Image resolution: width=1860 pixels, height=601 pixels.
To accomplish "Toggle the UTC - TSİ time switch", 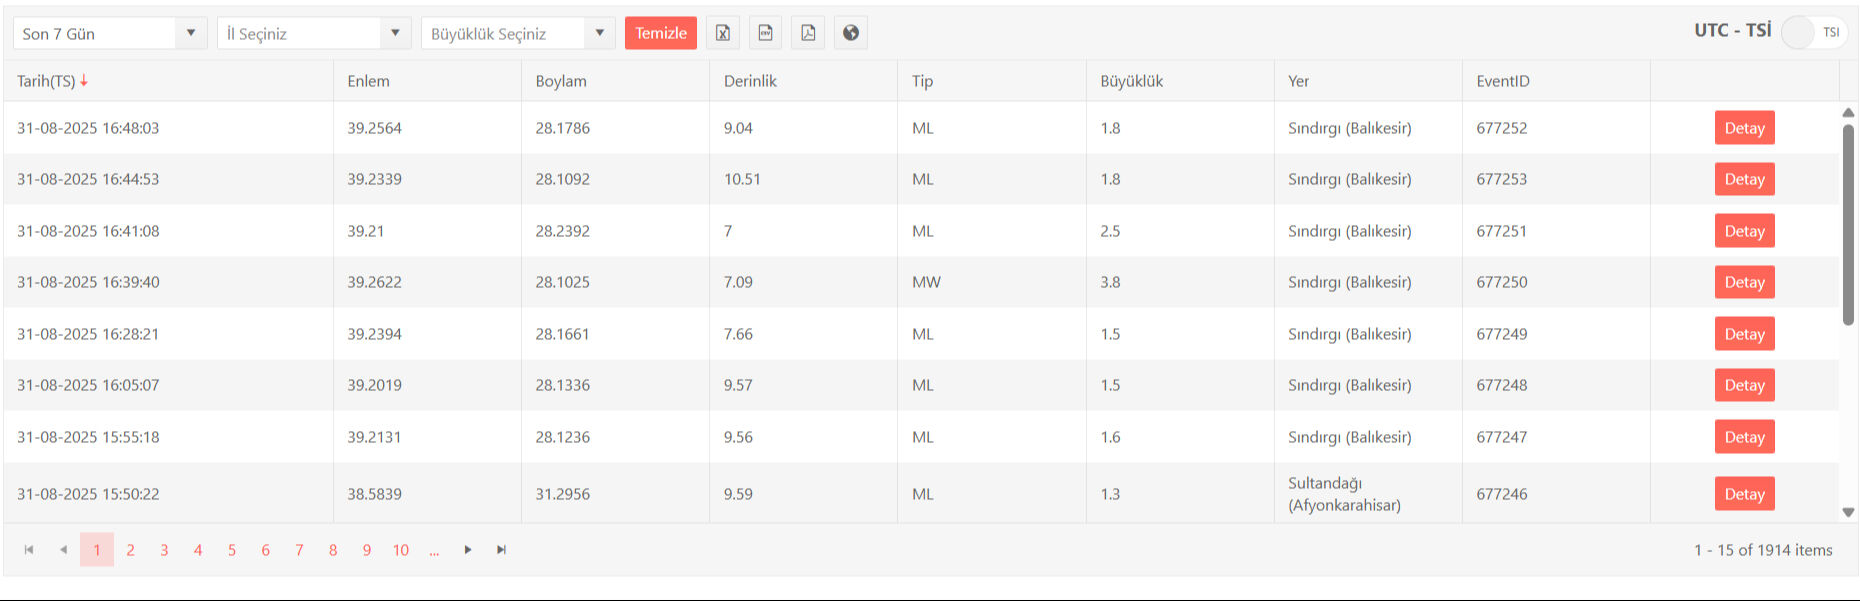I will point(1813,32).
